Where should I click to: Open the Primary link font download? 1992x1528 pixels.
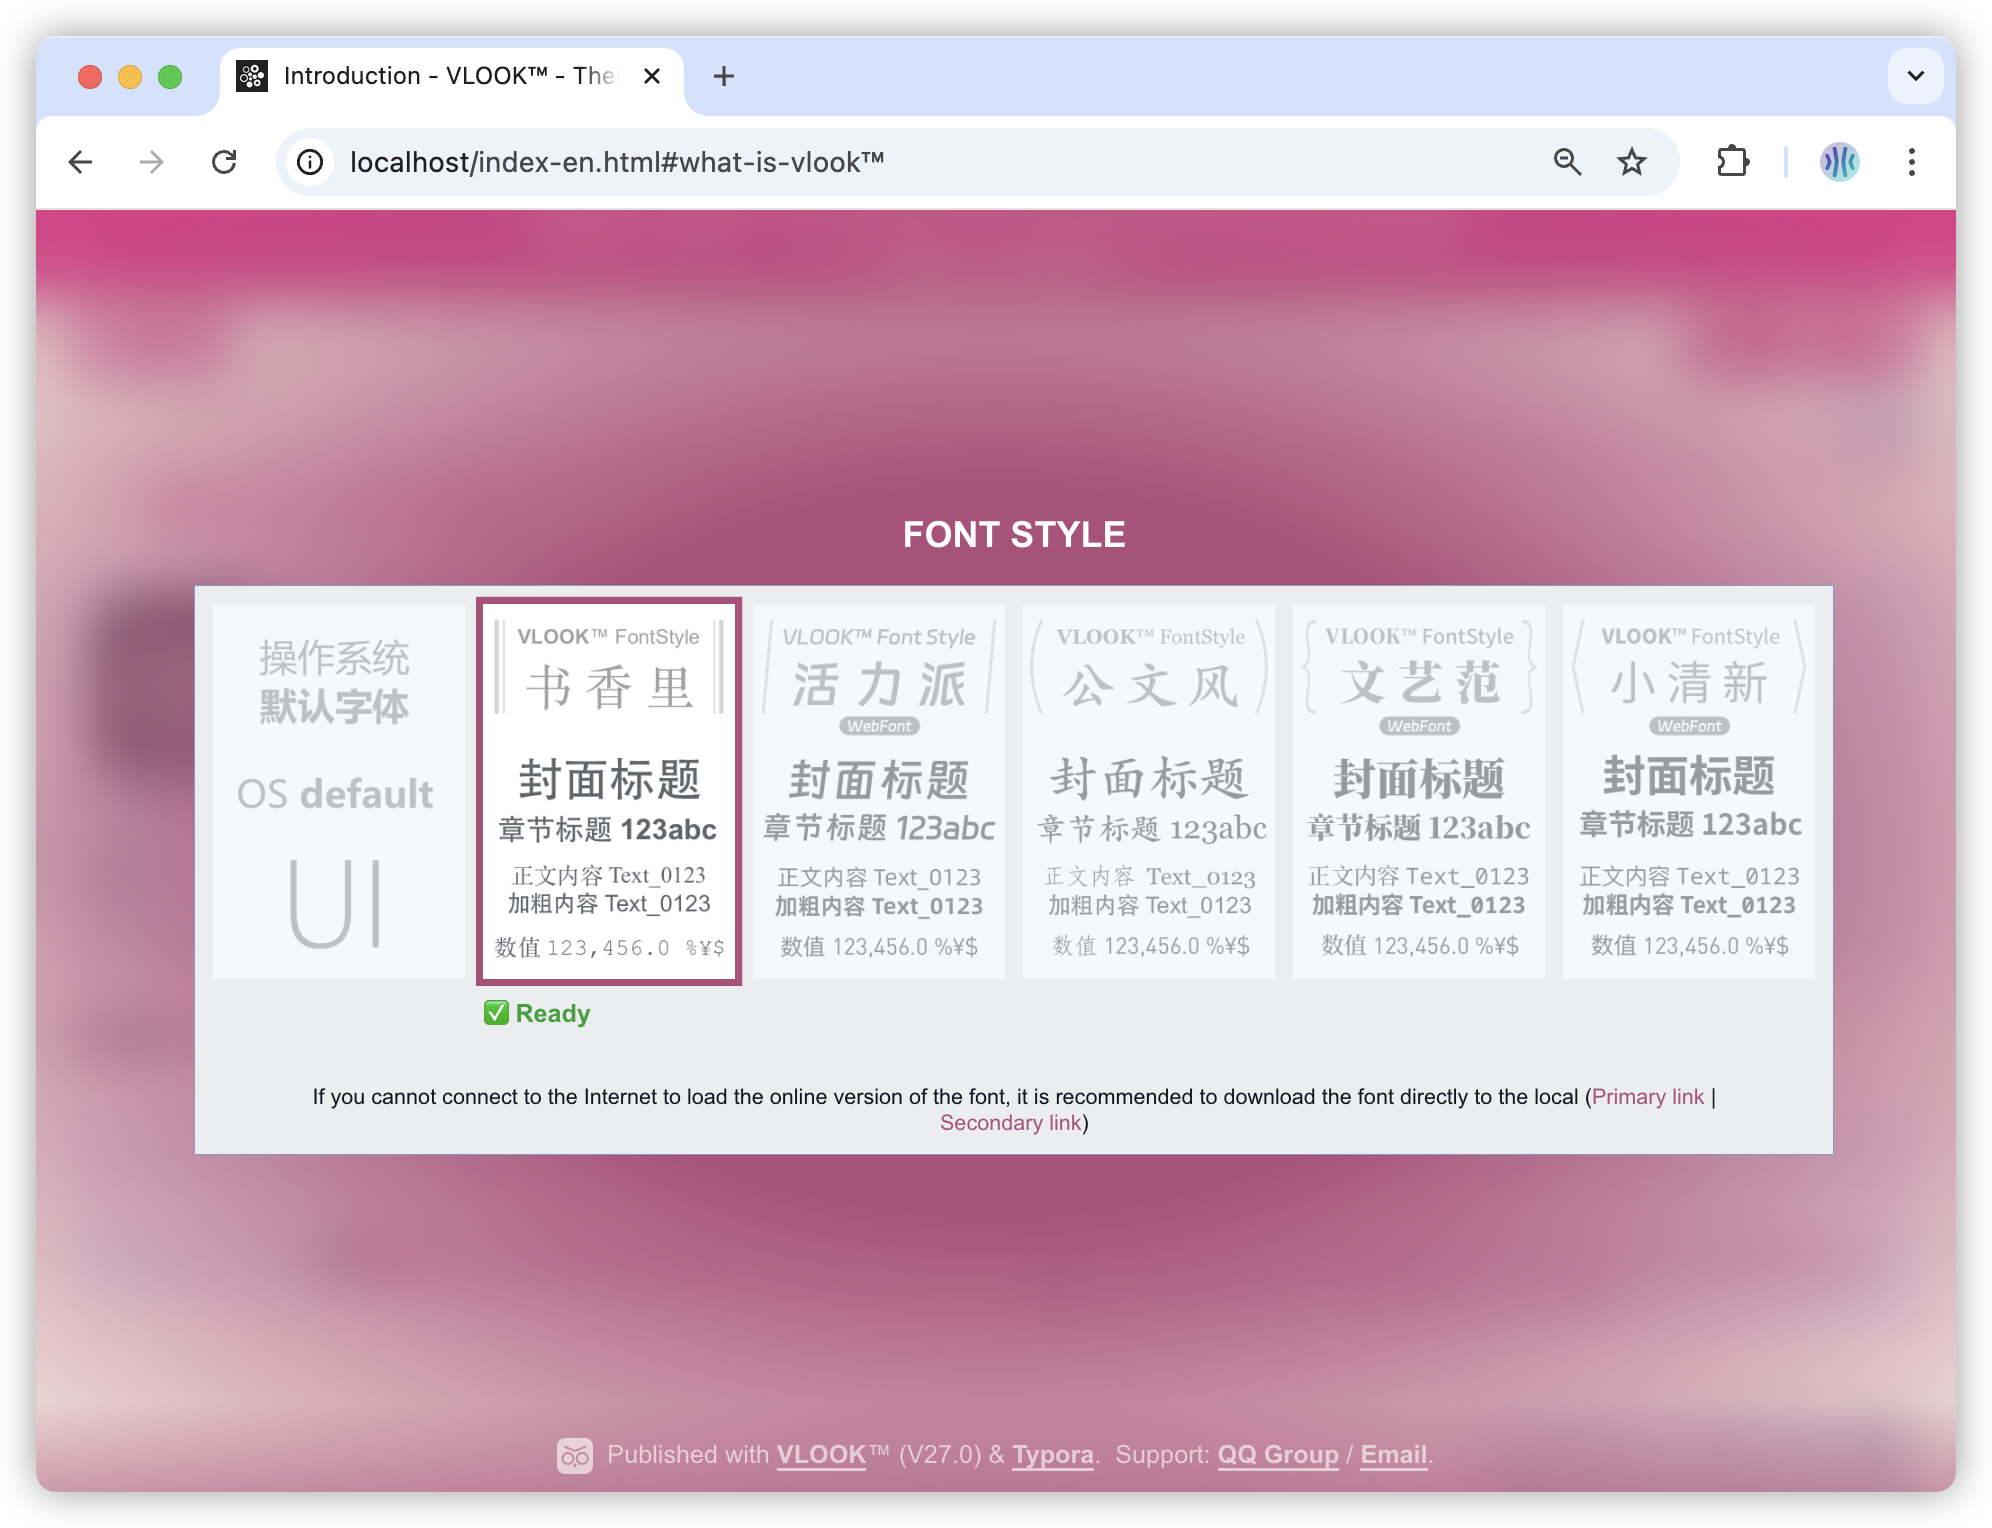(1648, 1097)
